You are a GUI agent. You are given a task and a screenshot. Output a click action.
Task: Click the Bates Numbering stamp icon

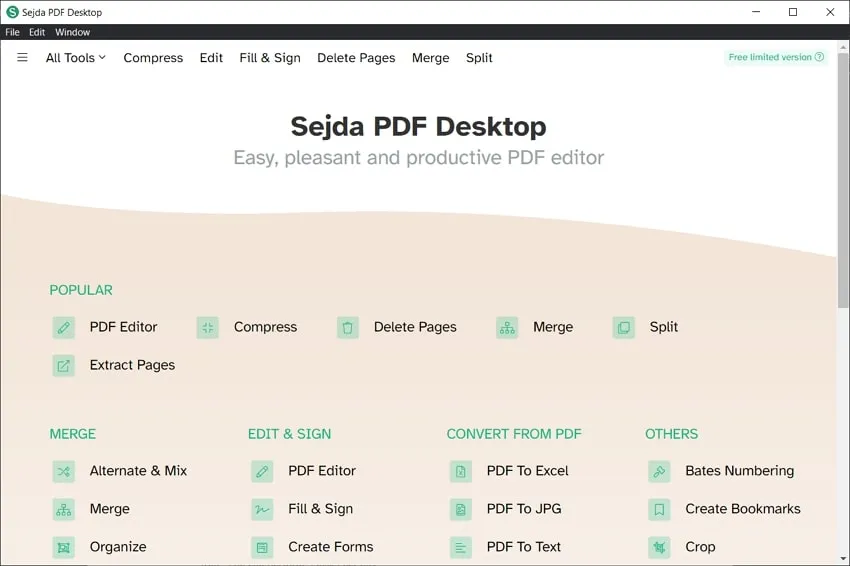tap(659, 471)
